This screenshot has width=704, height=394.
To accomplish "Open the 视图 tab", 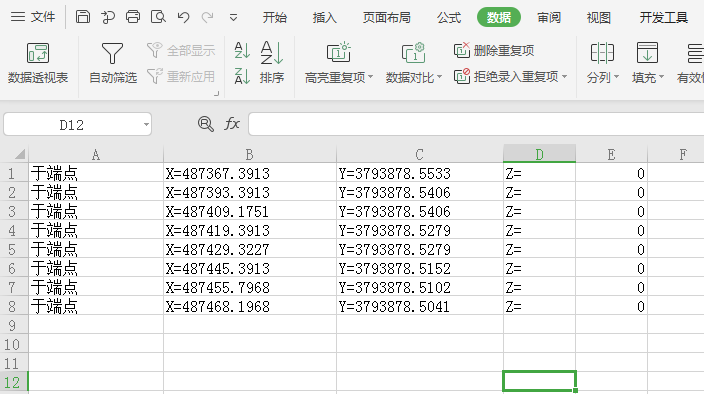I will point(598,18).
